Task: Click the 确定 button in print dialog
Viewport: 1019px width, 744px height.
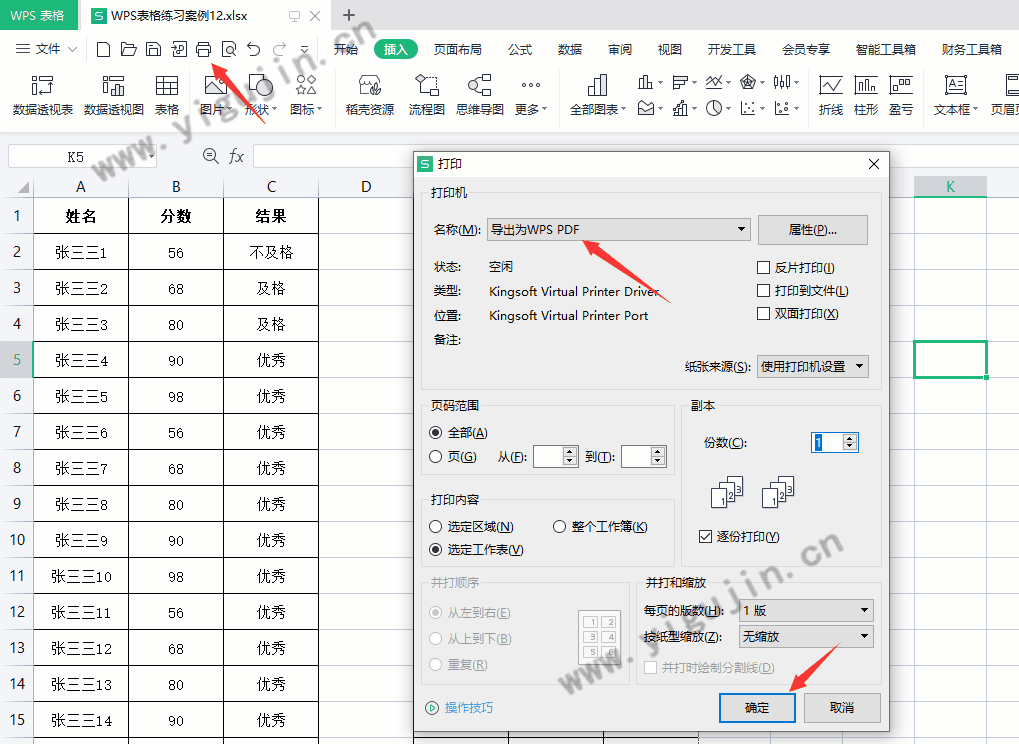Action: point(757,708)
